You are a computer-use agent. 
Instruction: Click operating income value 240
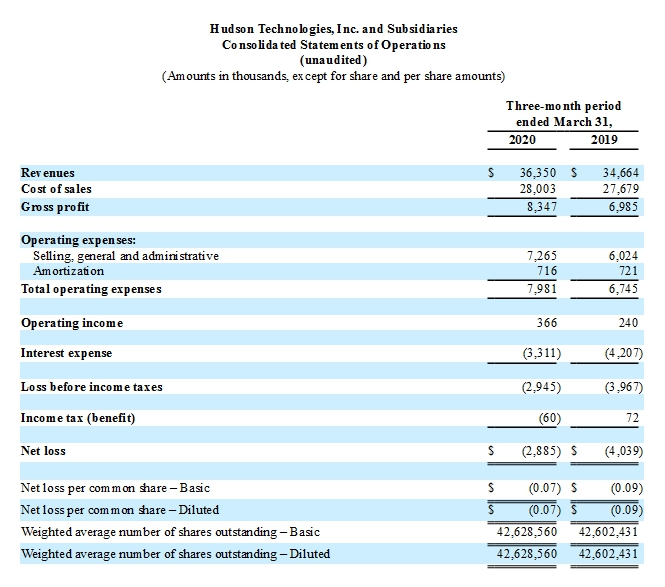pos(629,323)
